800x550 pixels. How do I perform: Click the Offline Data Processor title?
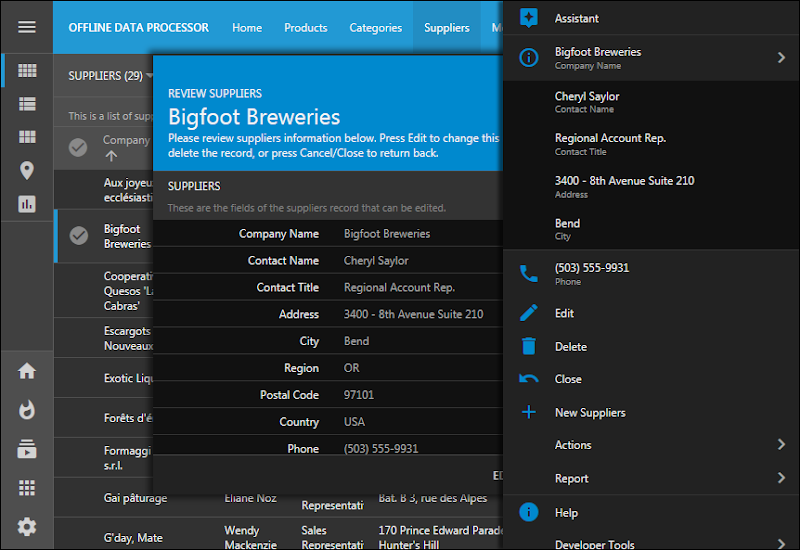coord(138,28)
